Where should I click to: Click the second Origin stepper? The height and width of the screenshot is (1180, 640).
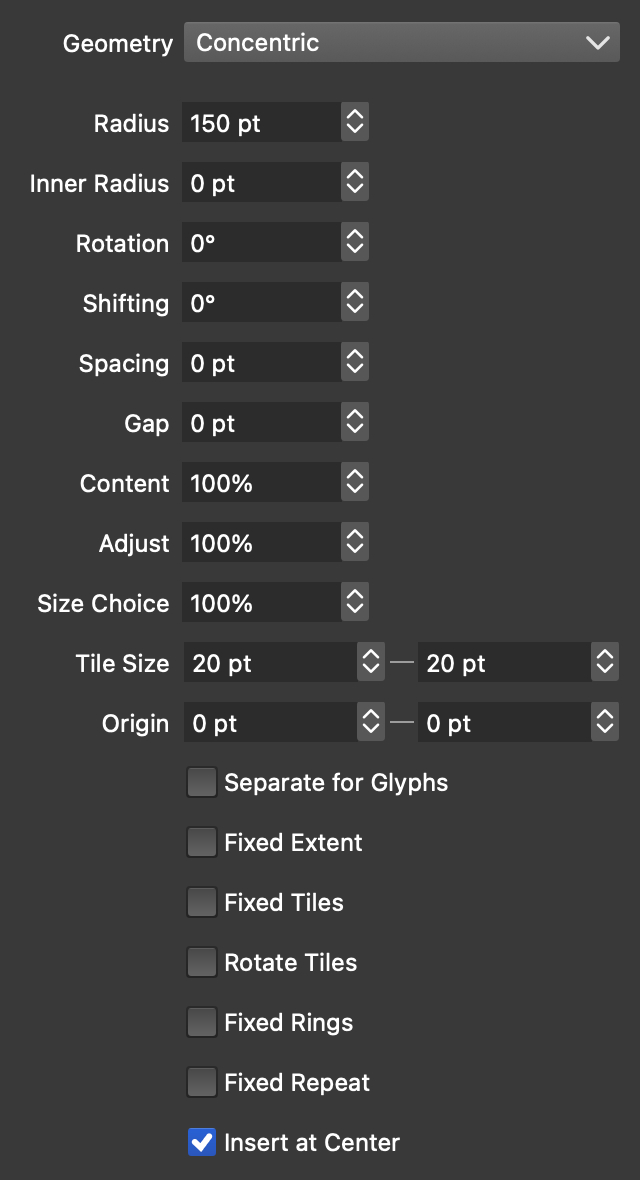pyautogui.click(x=604, y=723)
